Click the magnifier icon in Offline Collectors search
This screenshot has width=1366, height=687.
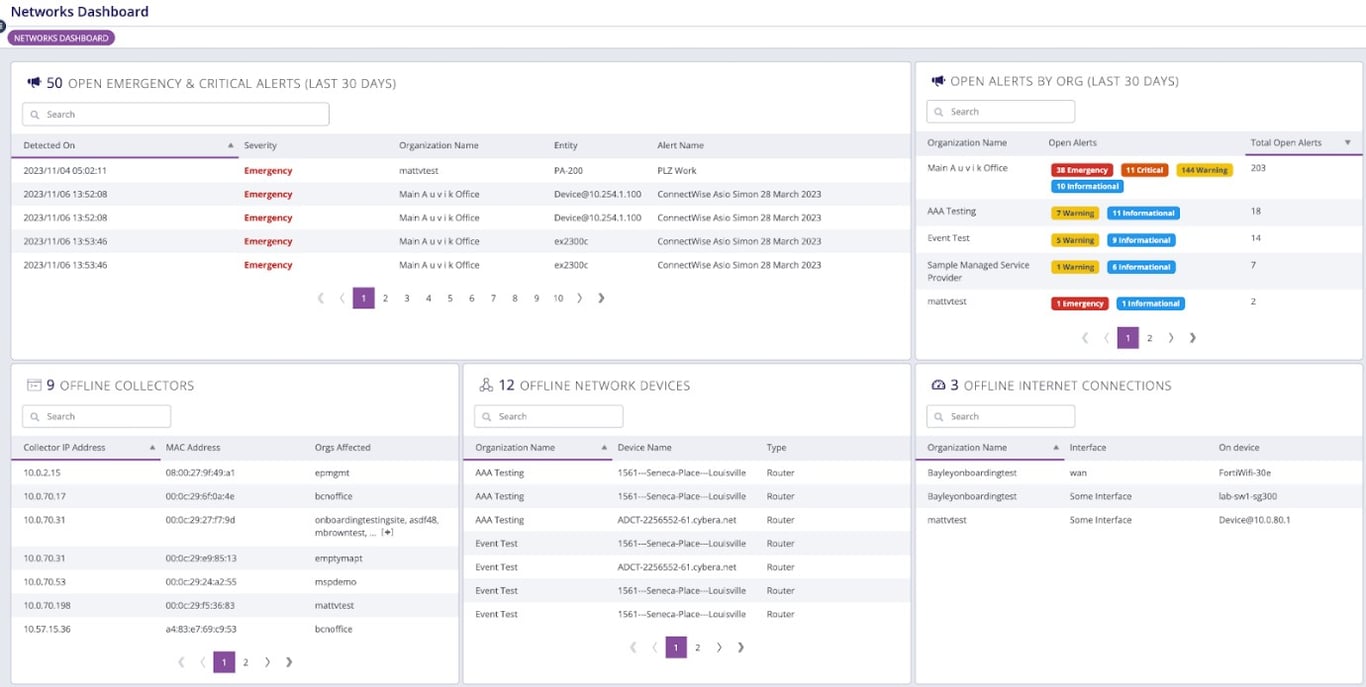[x=34, y=416]
